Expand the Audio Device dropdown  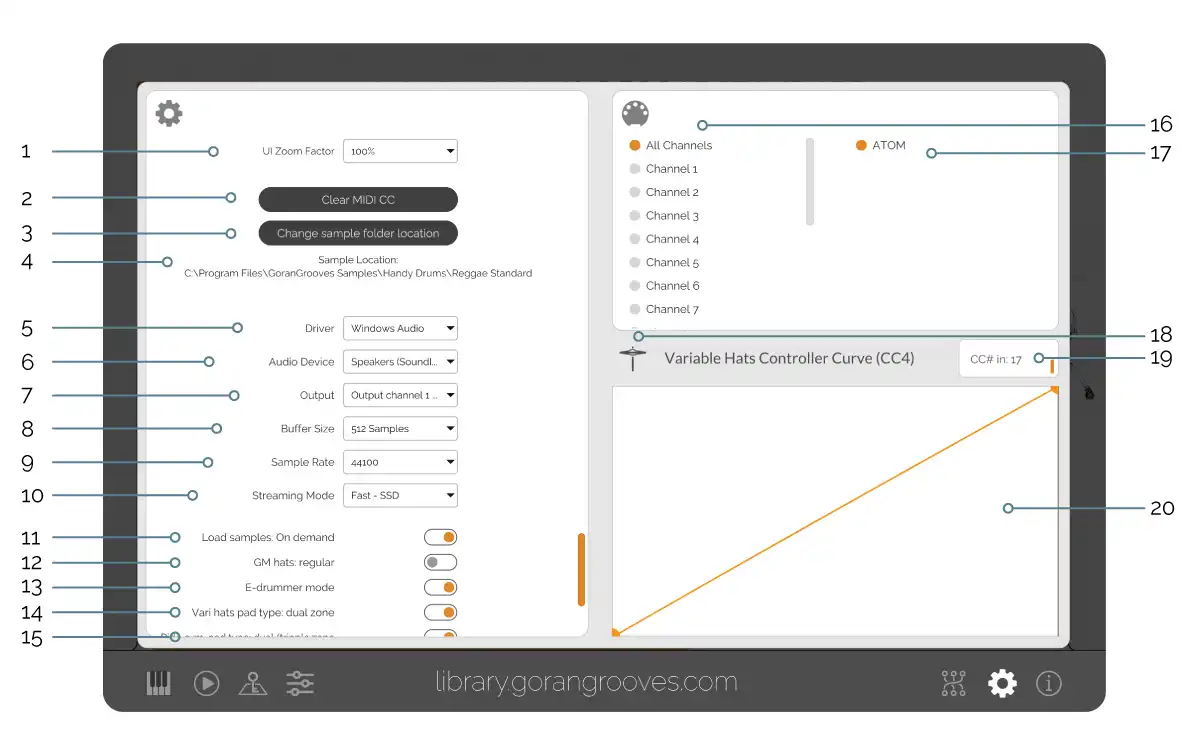pos(400,362)
